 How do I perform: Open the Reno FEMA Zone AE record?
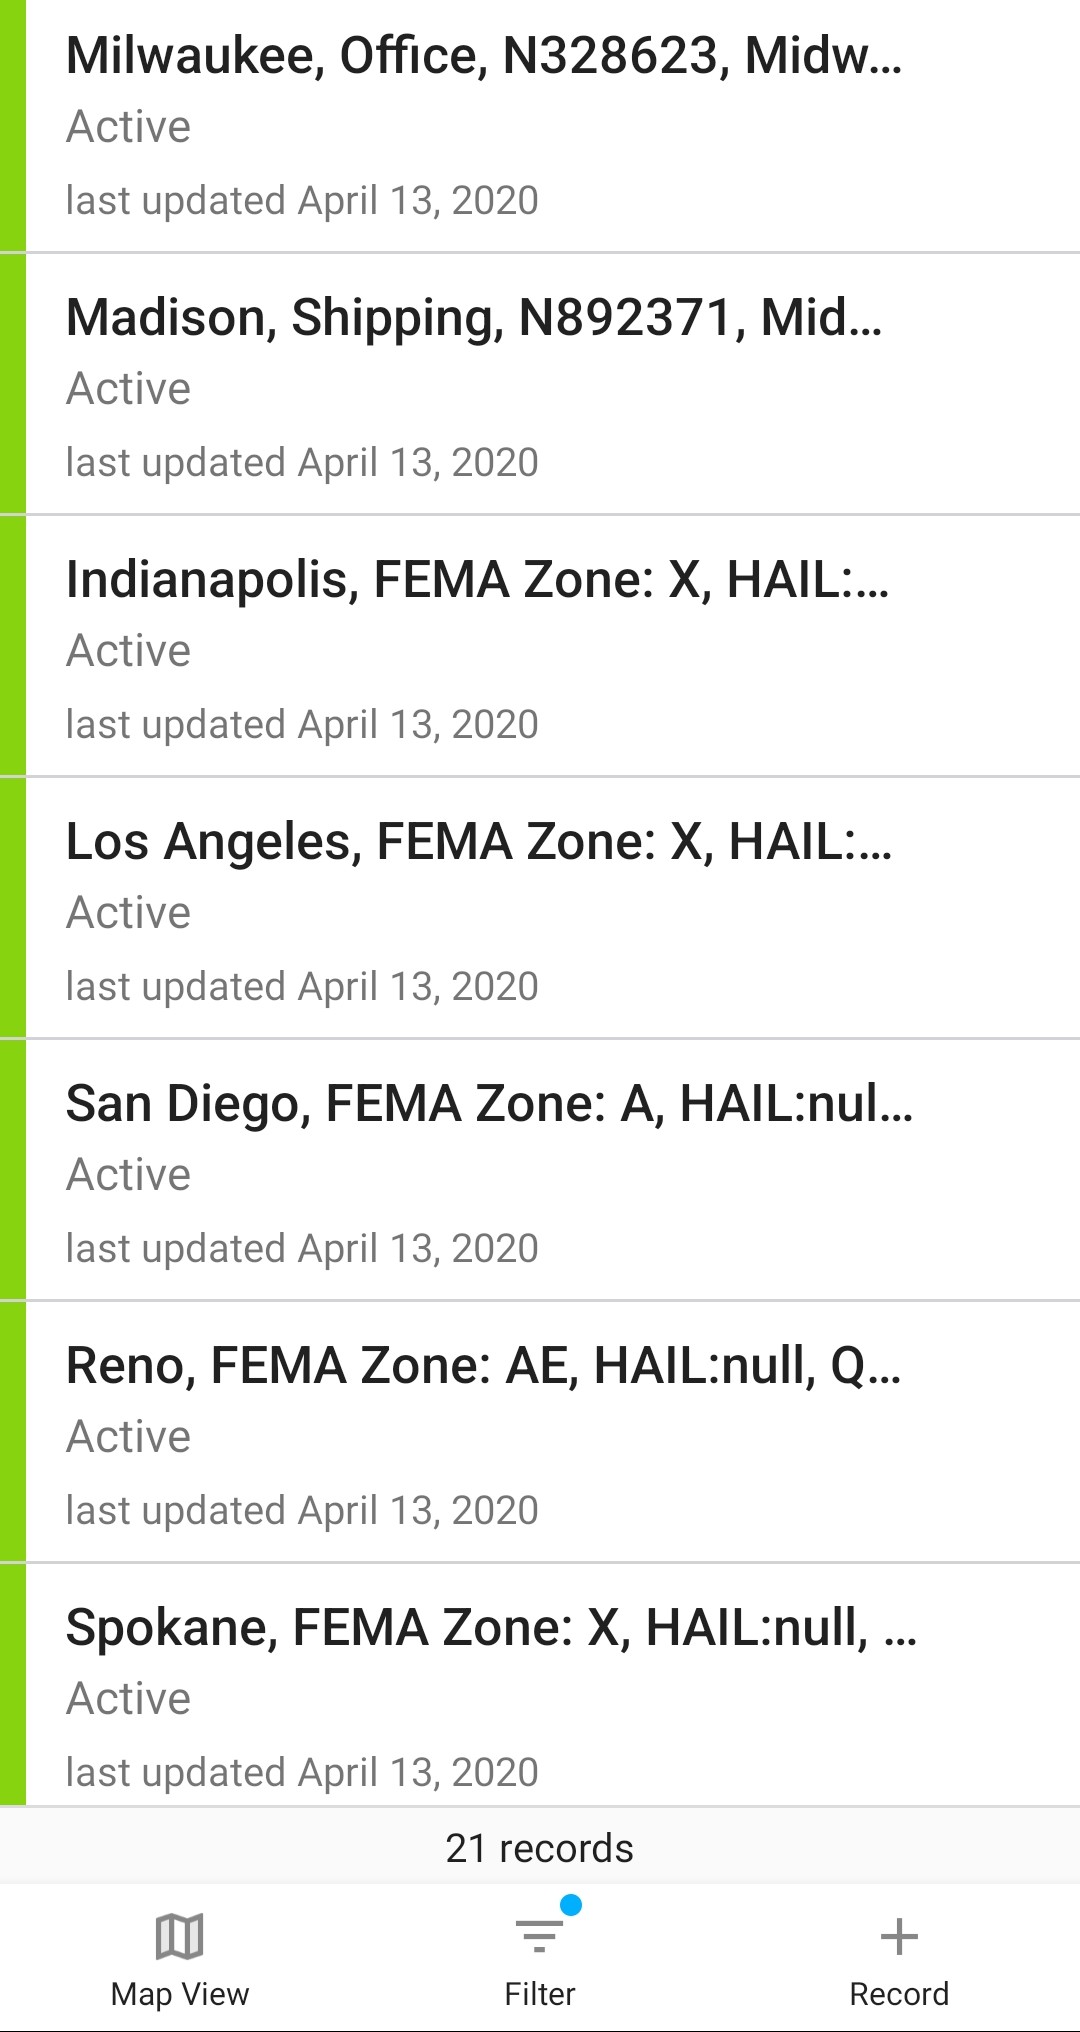[483, 1366]
